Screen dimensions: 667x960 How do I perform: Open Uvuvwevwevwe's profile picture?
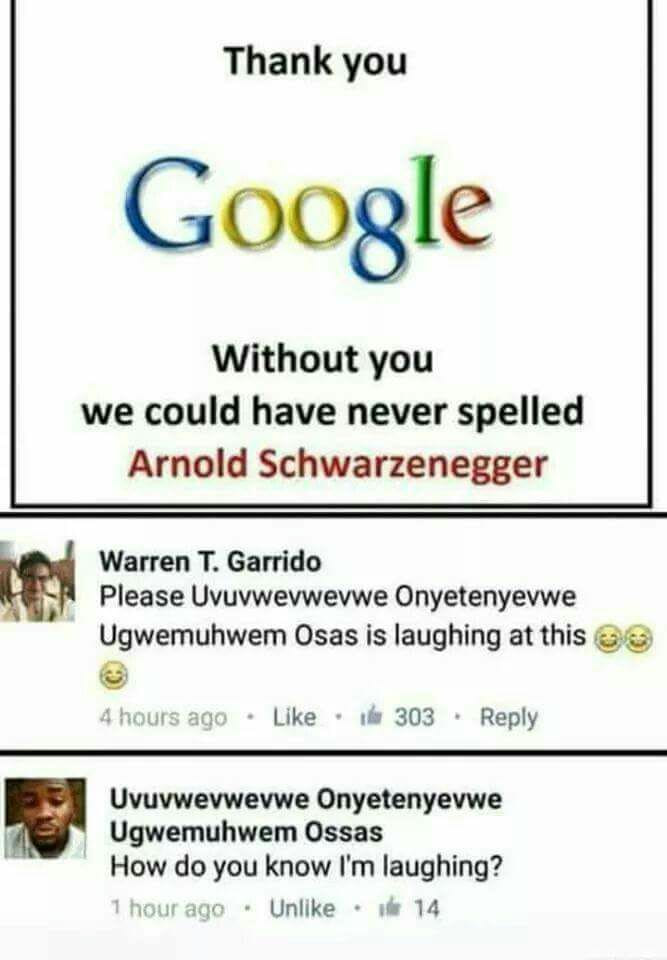[x=45, y=818]
